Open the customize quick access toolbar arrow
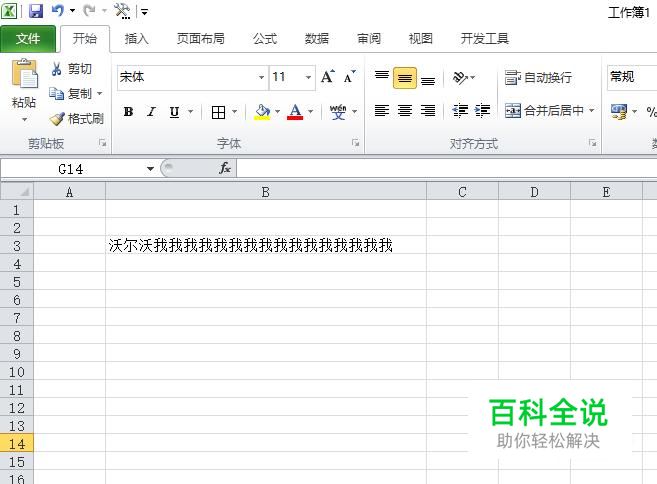 [145, 12]
